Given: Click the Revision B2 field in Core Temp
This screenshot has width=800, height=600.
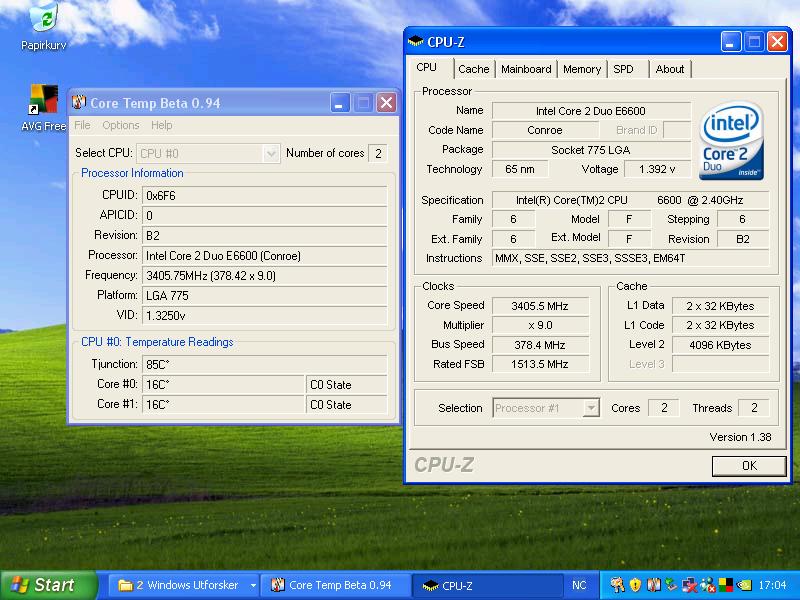Looking at the screenshot, I should (264, 236).
